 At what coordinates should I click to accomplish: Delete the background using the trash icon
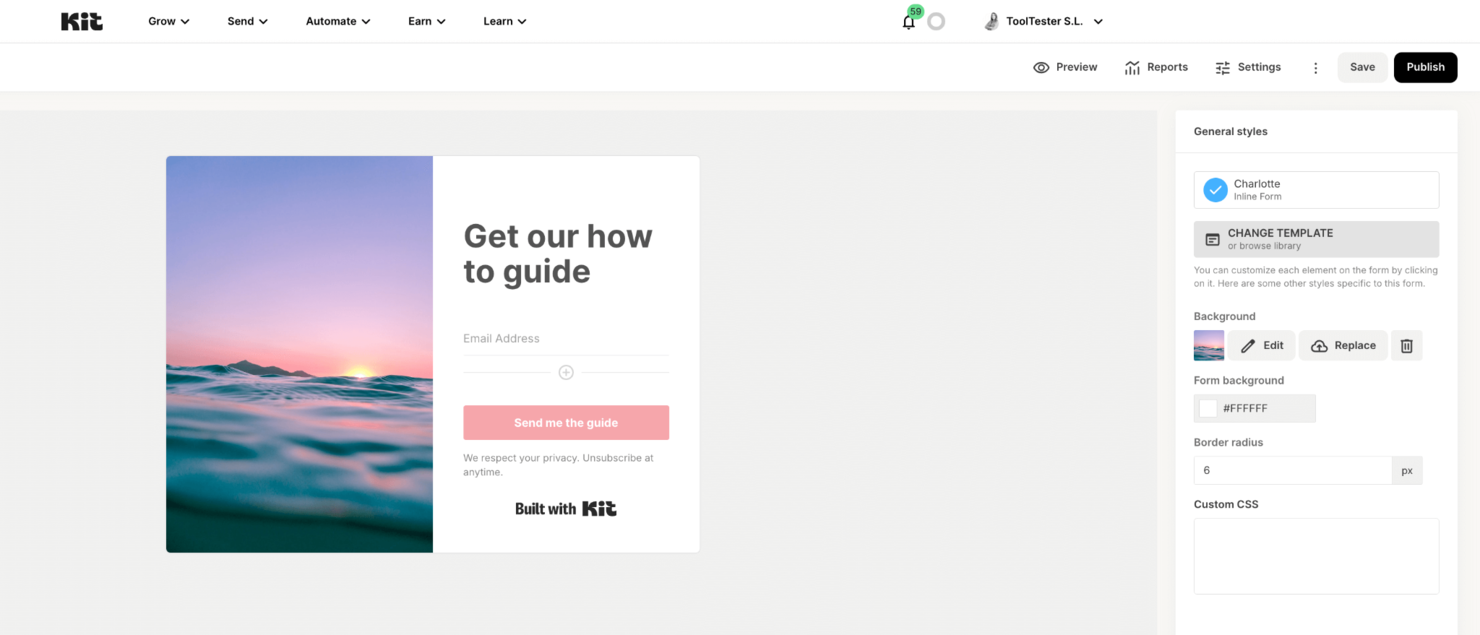click(1407, 345)
